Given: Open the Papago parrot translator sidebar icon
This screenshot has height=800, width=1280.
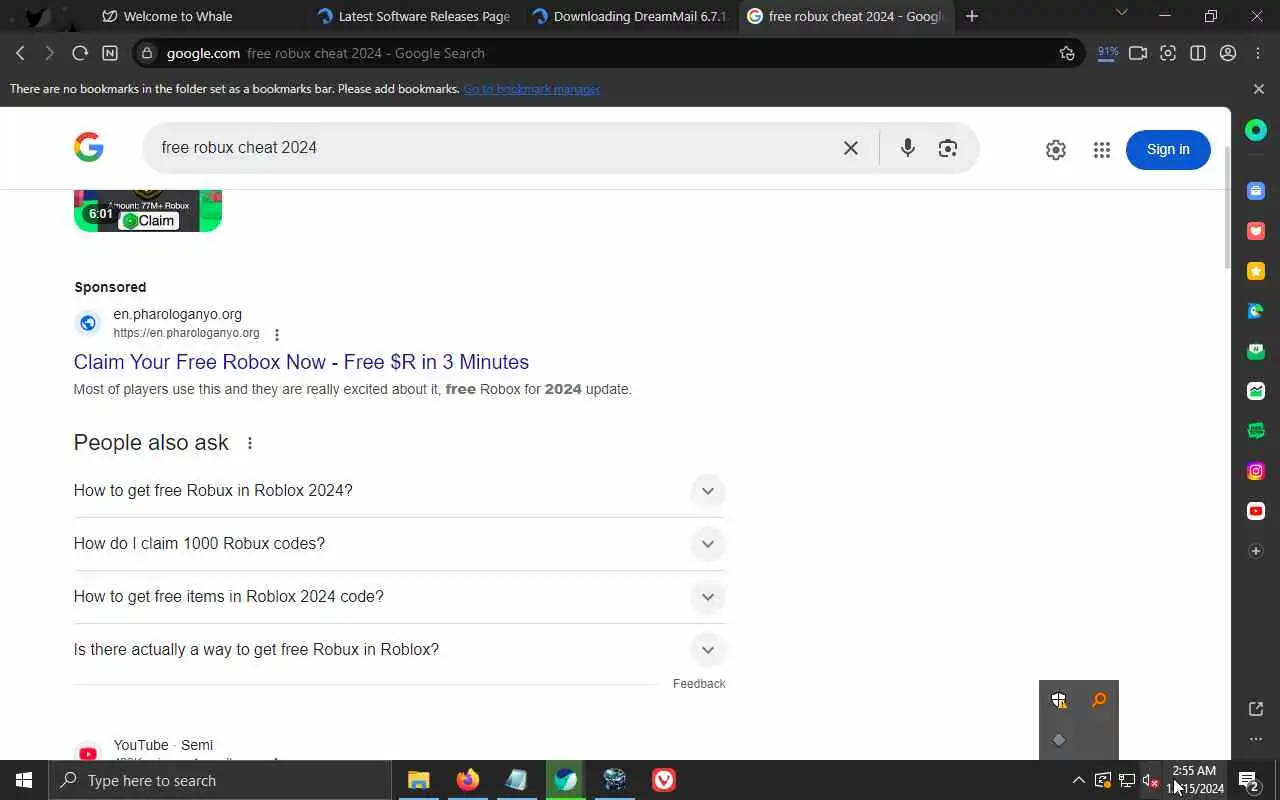Looking at the screenshot, I should click(x=1256, y=311).
